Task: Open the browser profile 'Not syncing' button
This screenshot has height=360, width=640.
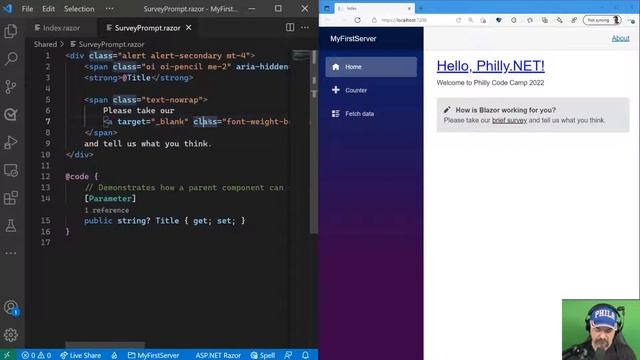Action: click(x=602, y=20)
